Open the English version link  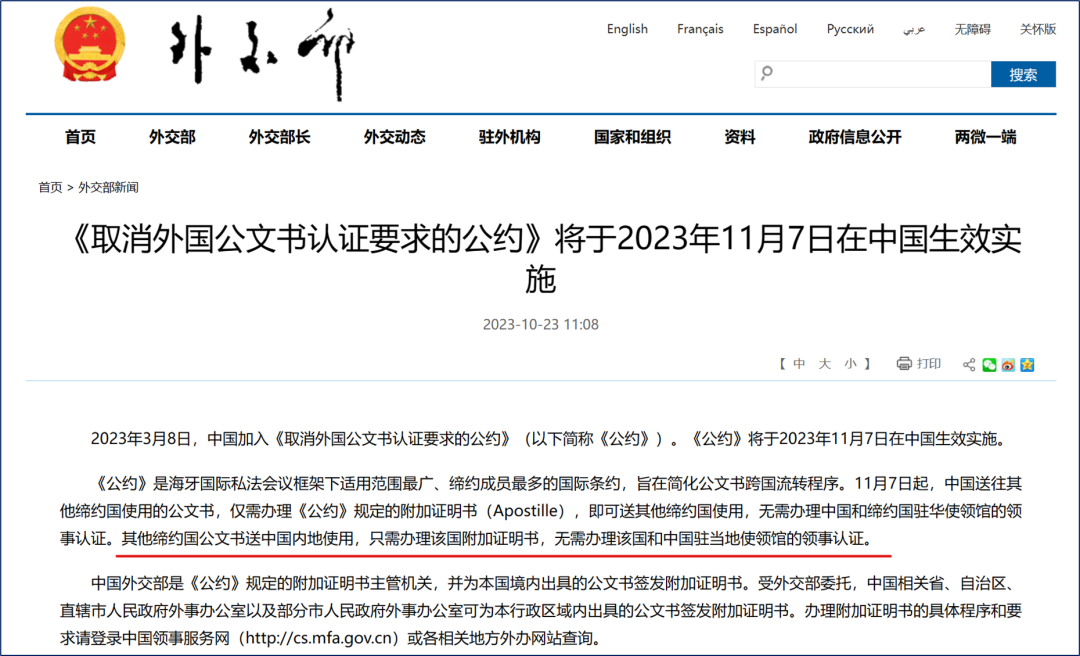627,29
